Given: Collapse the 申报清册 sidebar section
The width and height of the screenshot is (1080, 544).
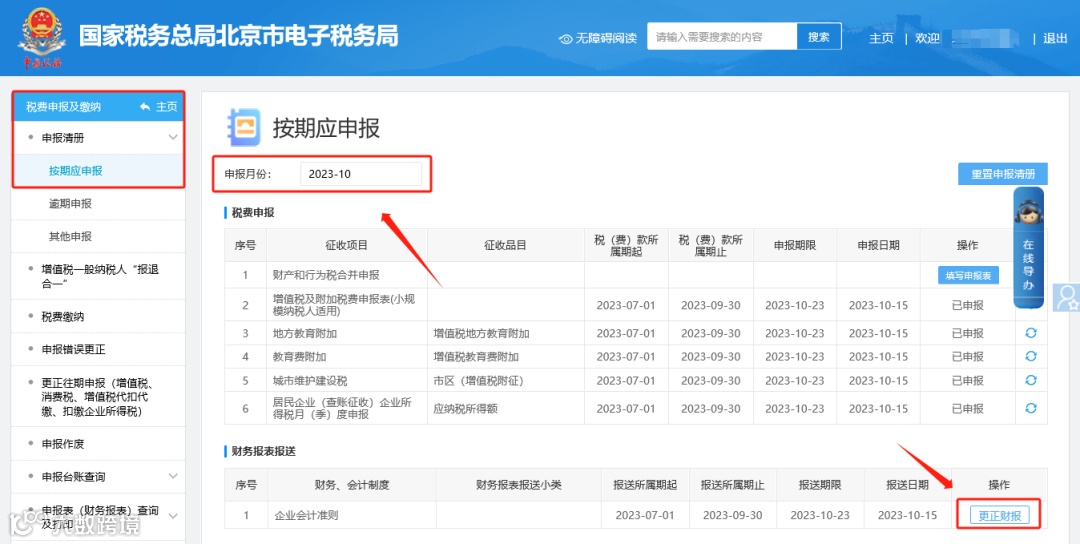Looking at the screenshot, I should [173, 138].
